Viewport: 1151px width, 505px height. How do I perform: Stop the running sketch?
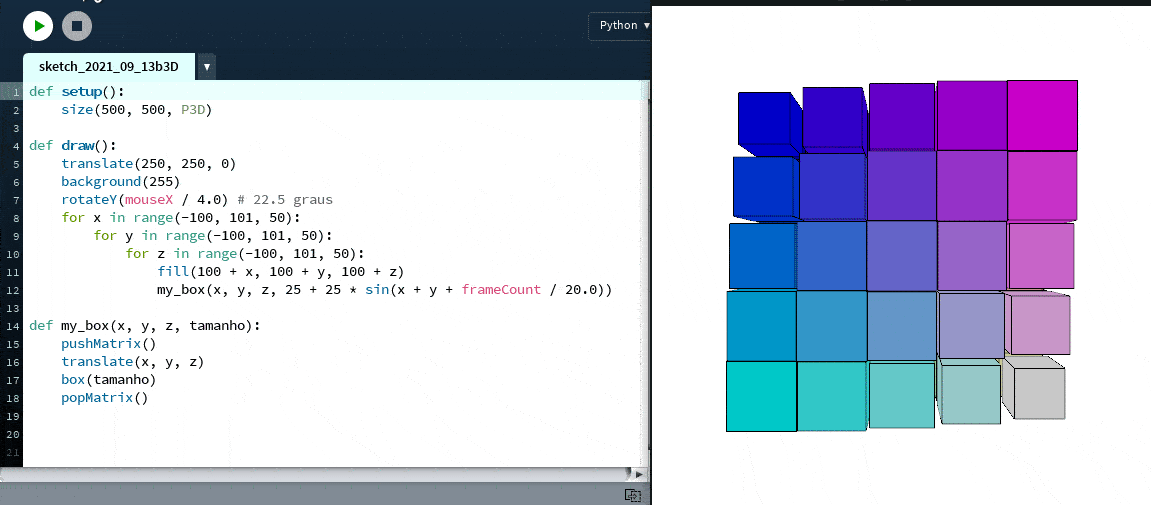[75, 26]
